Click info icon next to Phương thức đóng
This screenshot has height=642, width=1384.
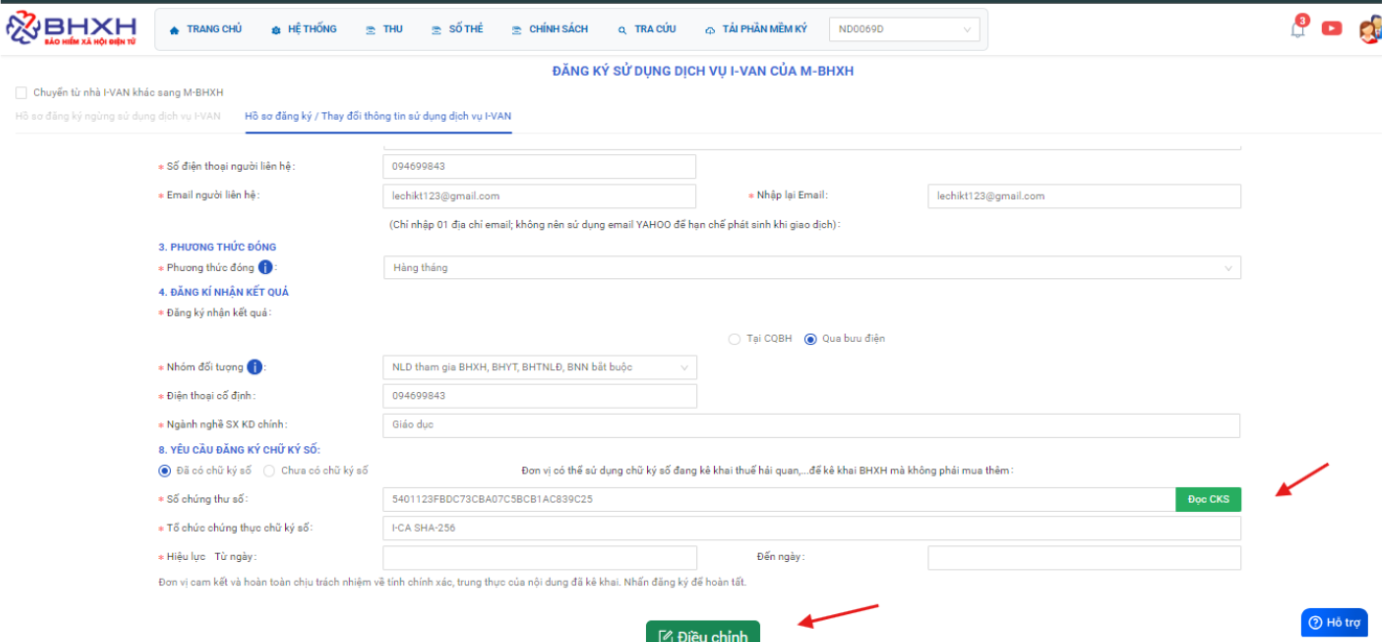265,267
